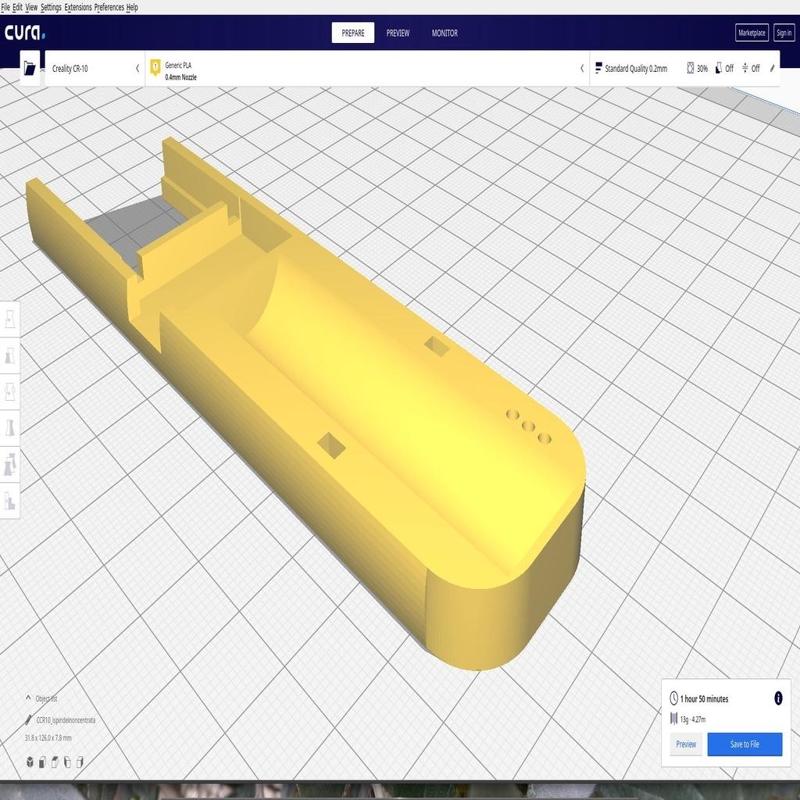Switch to the right side view icon
This screenshot has width=800, height=800.
click(80, 762)
